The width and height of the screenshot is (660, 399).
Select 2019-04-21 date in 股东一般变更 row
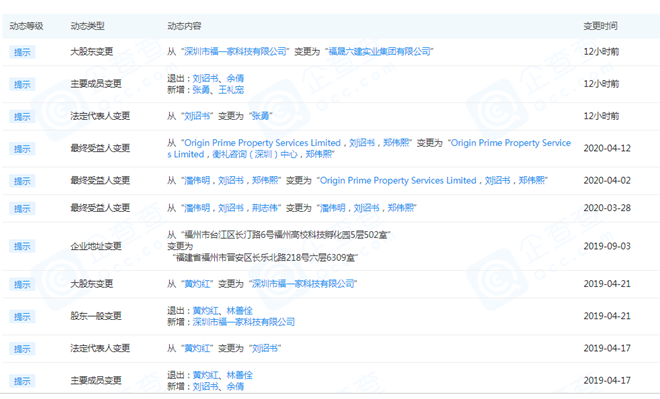tap(607, 316)
